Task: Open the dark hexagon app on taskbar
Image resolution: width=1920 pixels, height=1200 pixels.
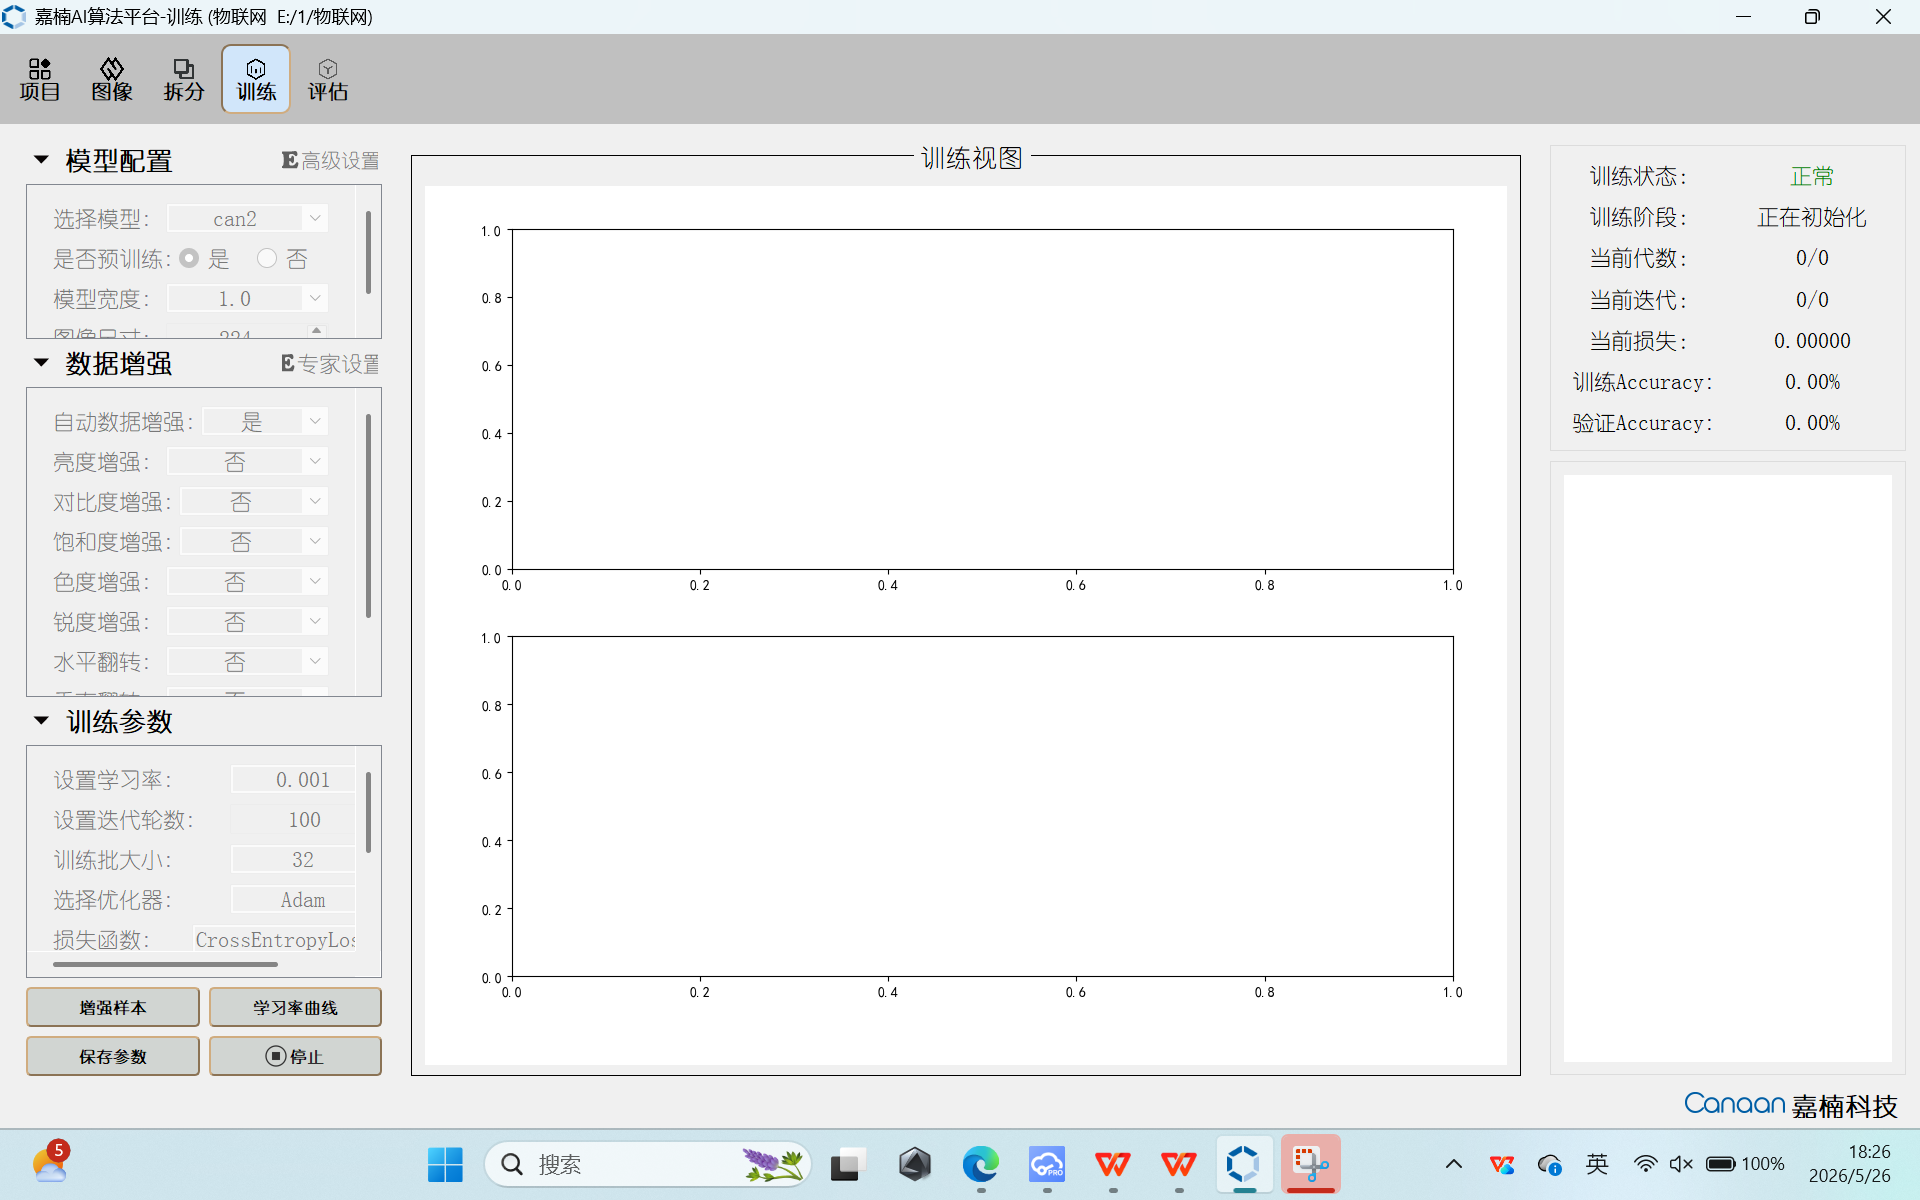Action: (914, 1164)
